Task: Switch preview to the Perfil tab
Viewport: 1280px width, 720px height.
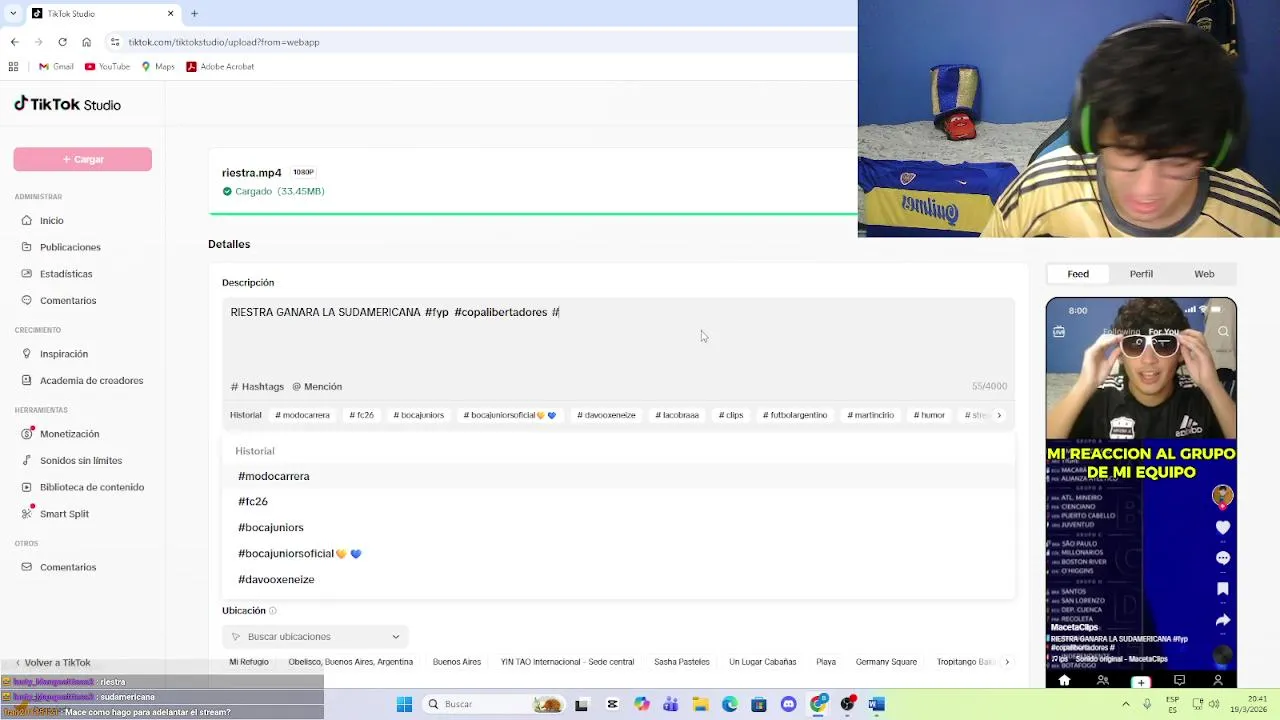Action: pos(1141,274)
